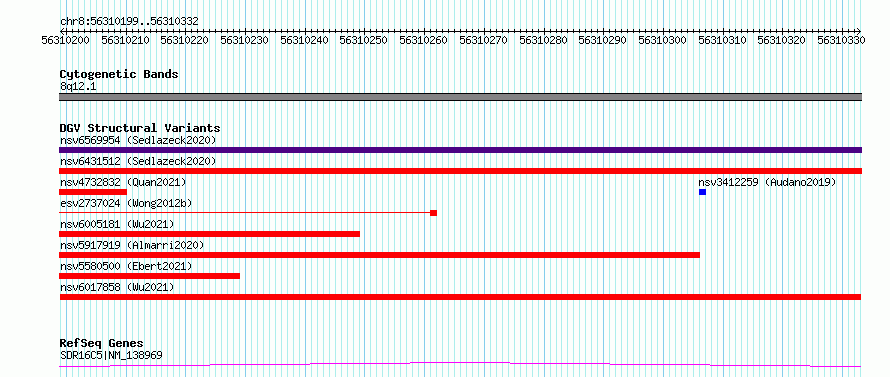
Task: Click the RefSeq Genes track title
Action: point(101,344)
